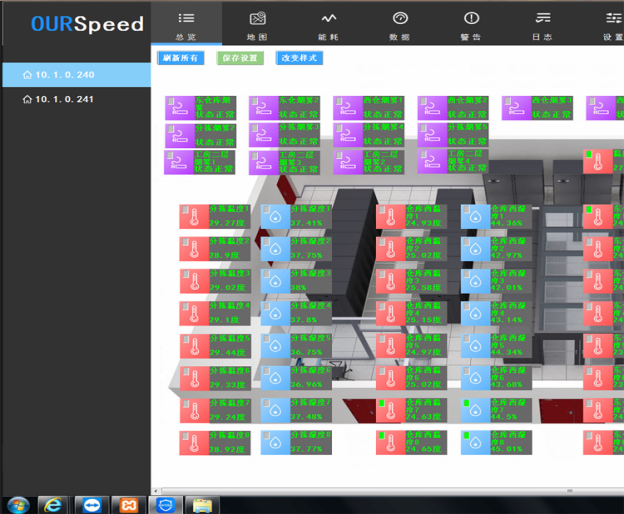Open the 能耗 energy consumption chart icon

pos(328,19)
